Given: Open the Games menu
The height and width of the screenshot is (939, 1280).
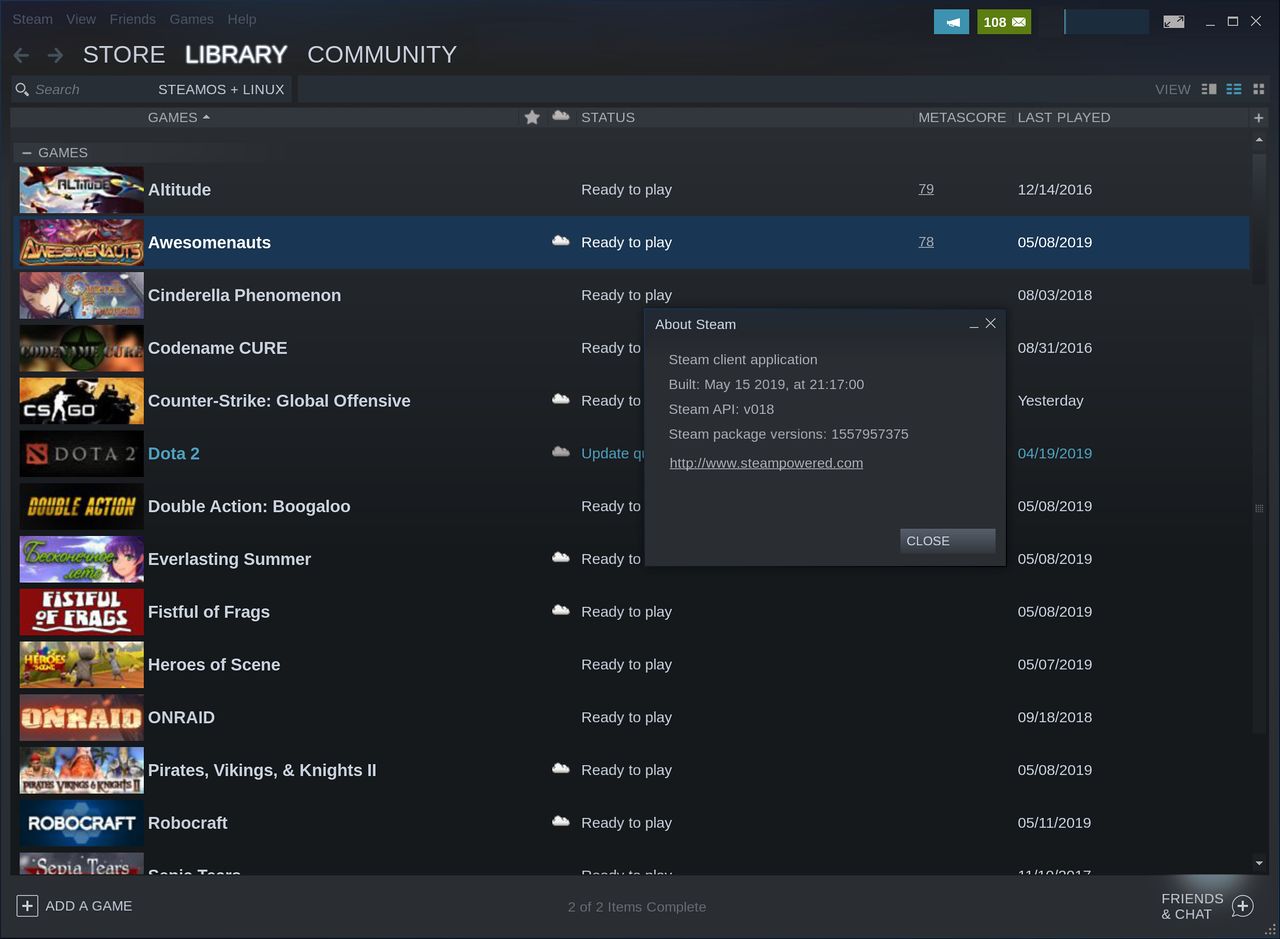Looking at the screenshot, I should click(191, 19).
